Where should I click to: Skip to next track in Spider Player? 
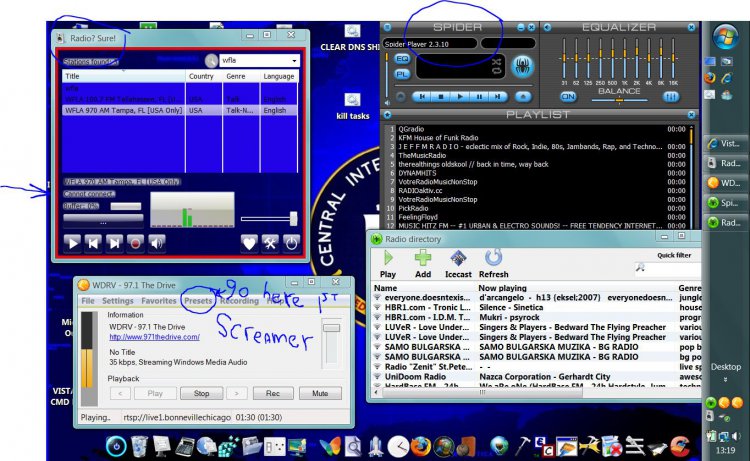497,97
